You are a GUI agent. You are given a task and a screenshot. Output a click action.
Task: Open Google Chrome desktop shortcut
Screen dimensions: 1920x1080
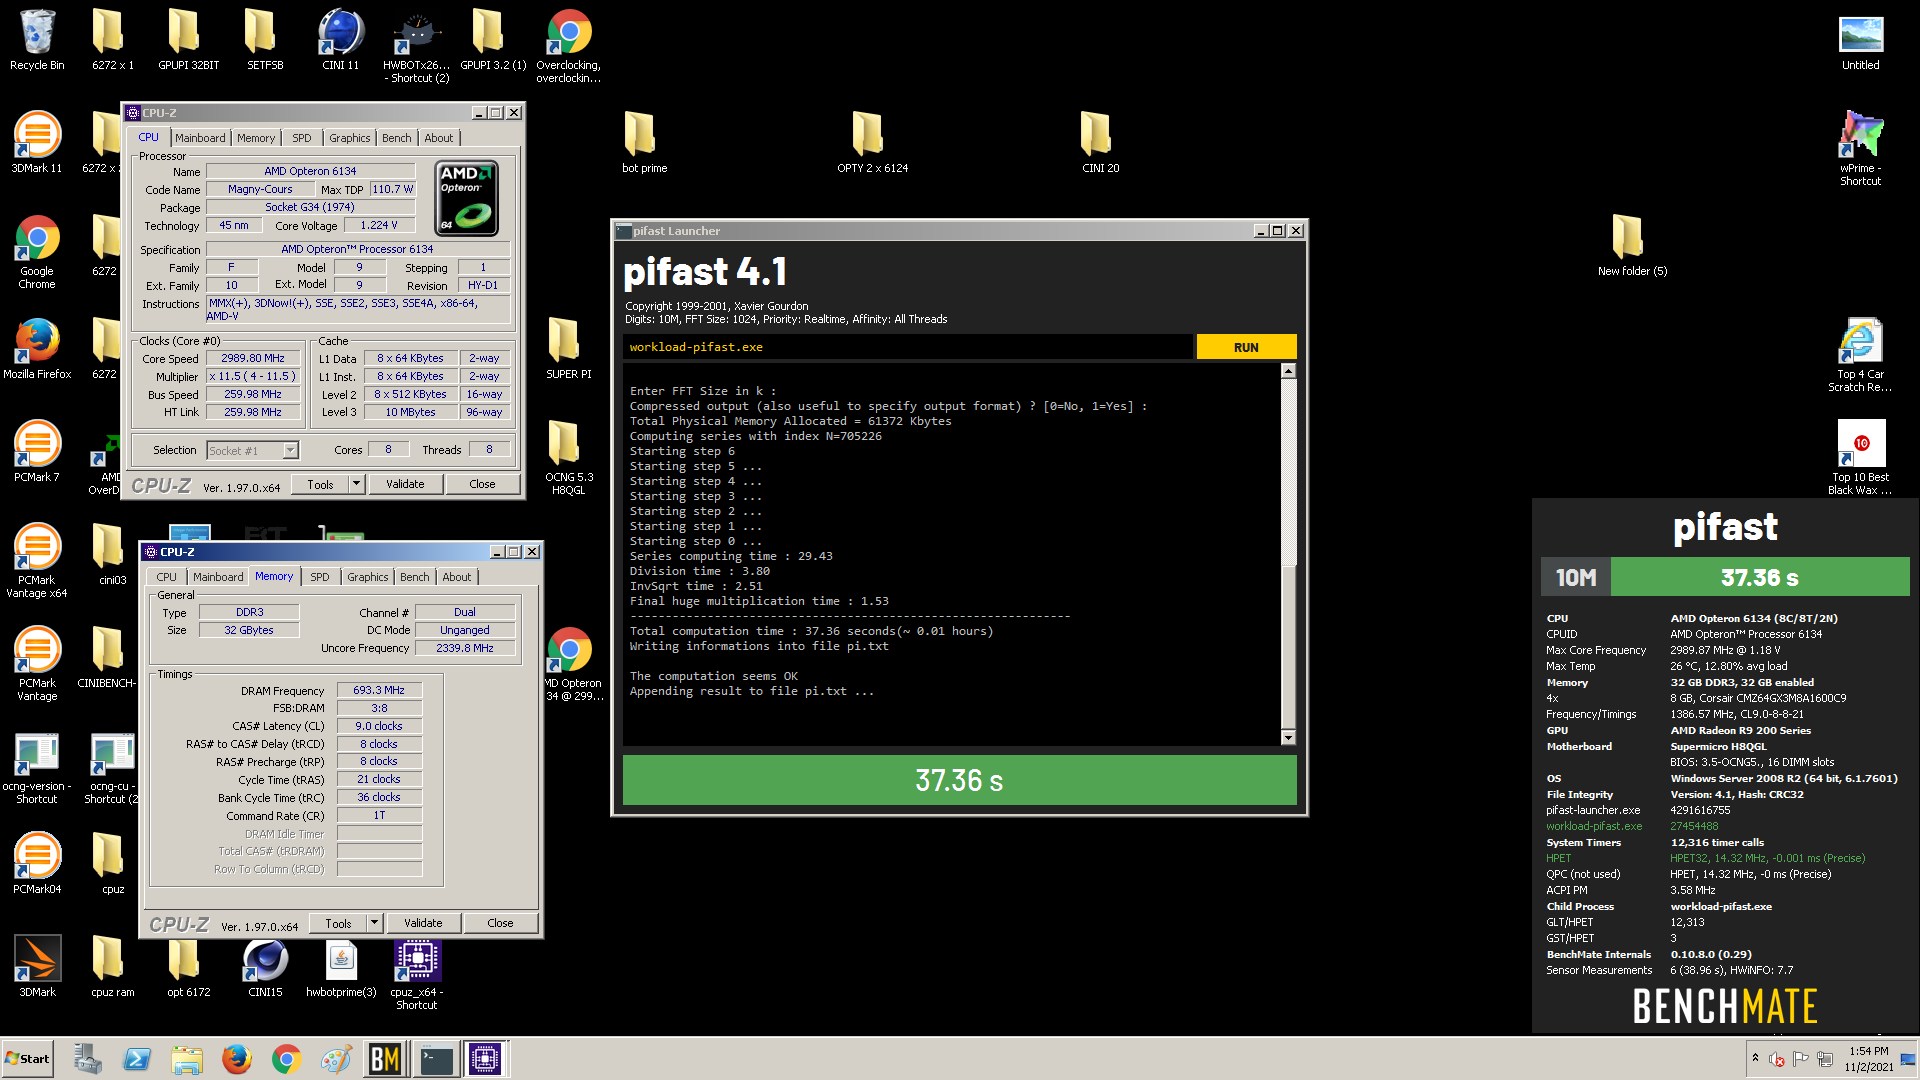click(x=37, y=252)
